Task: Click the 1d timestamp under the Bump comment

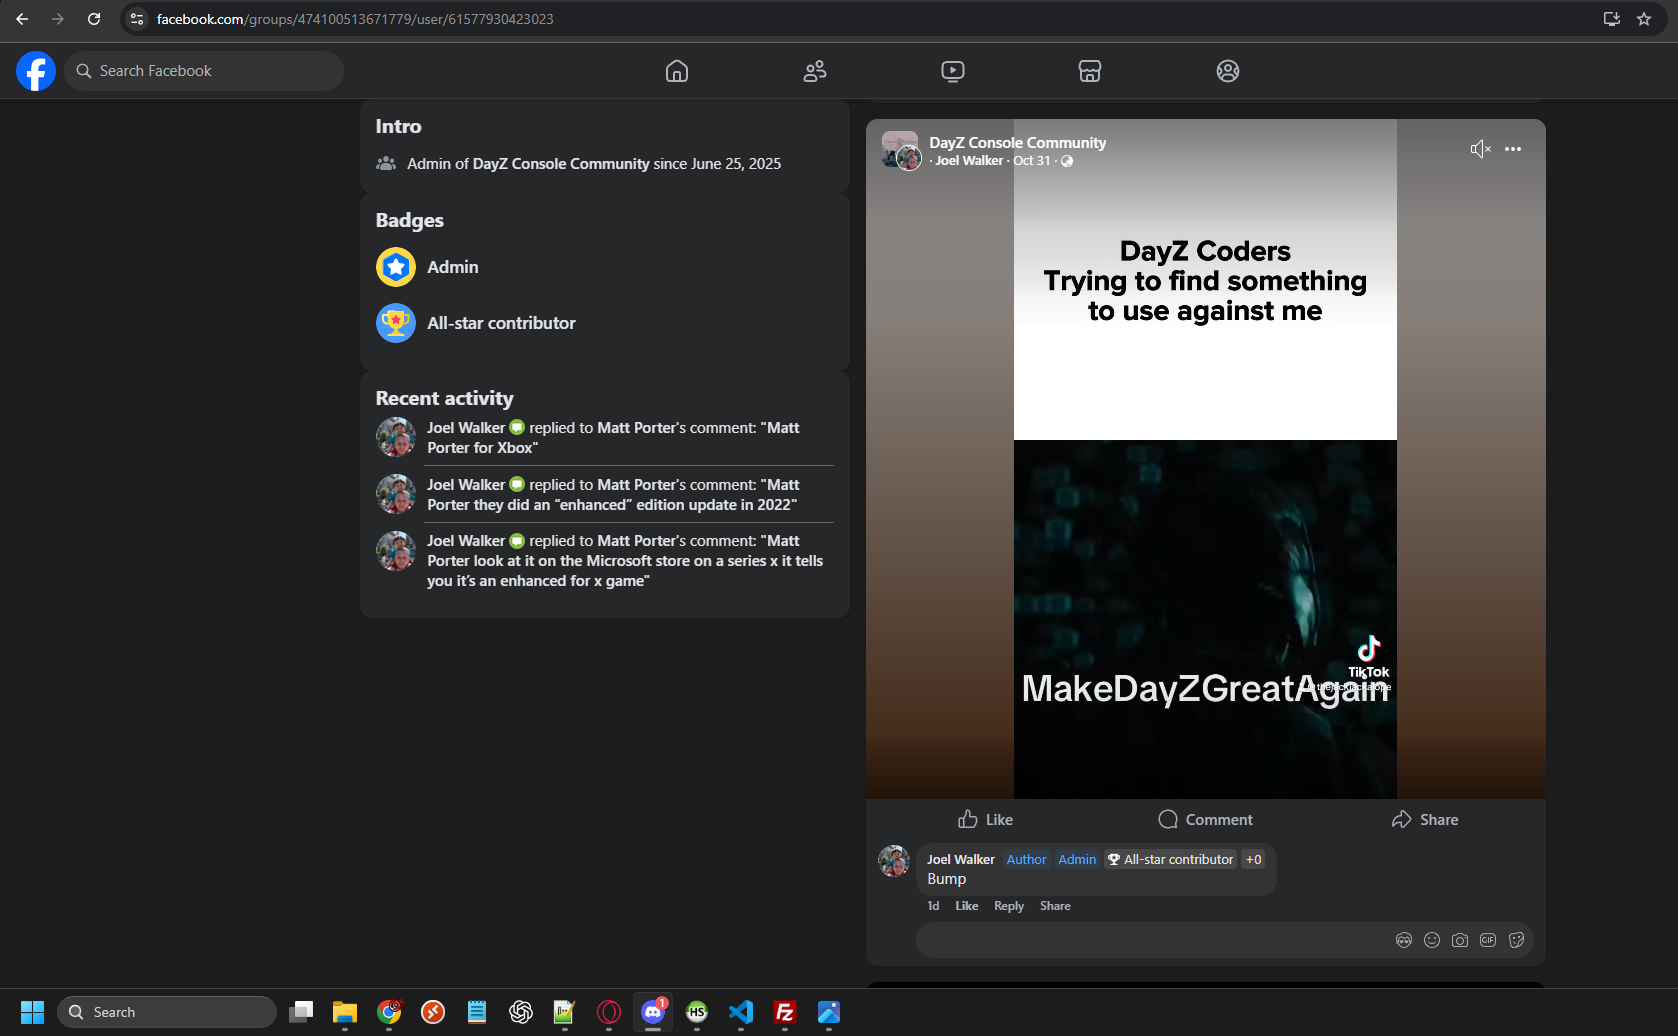Action: pyautogui.click(x=933, y=906)
